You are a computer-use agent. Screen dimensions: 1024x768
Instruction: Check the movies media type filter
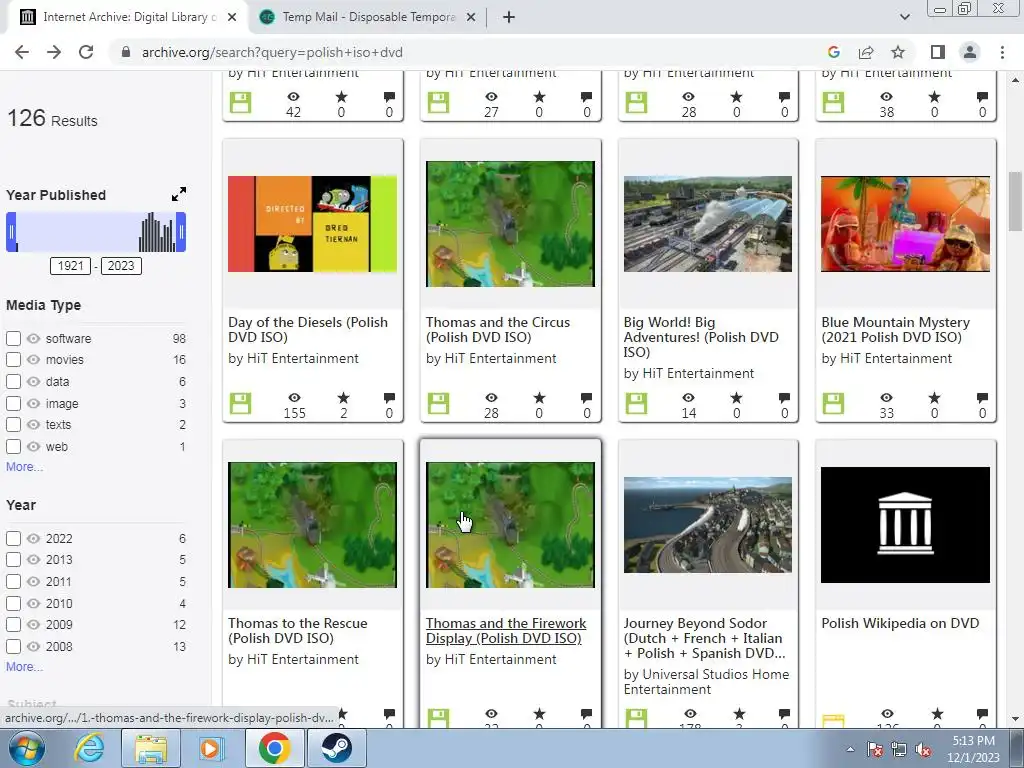(x=13, y=359)
